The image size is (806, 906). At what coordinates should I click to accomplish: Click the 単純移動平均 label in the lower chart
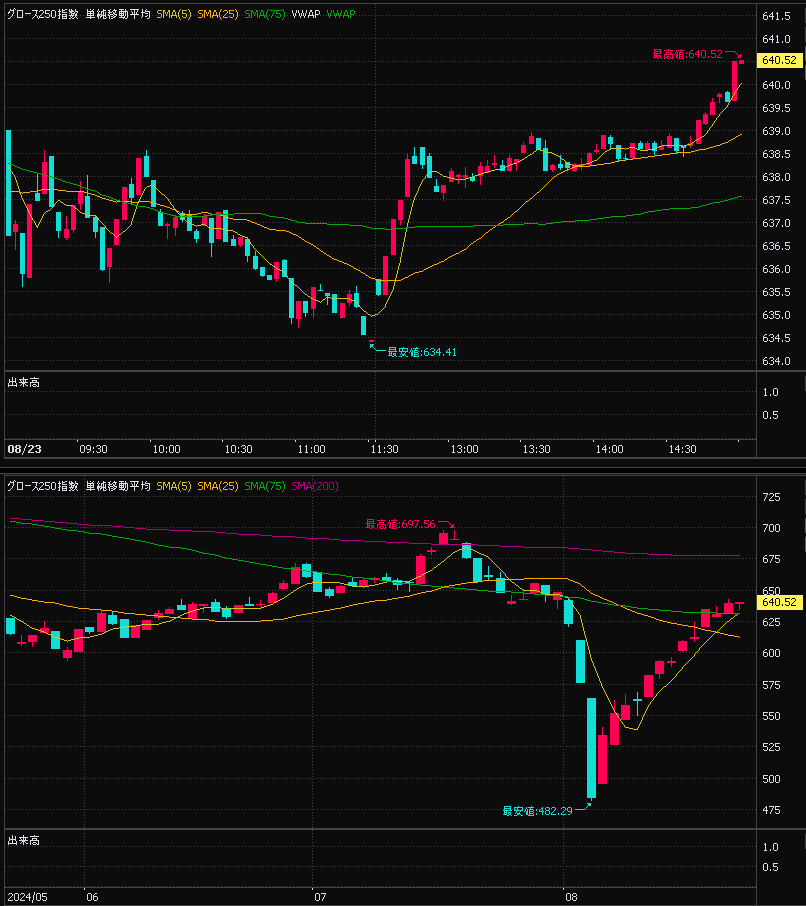coord(118,487)
